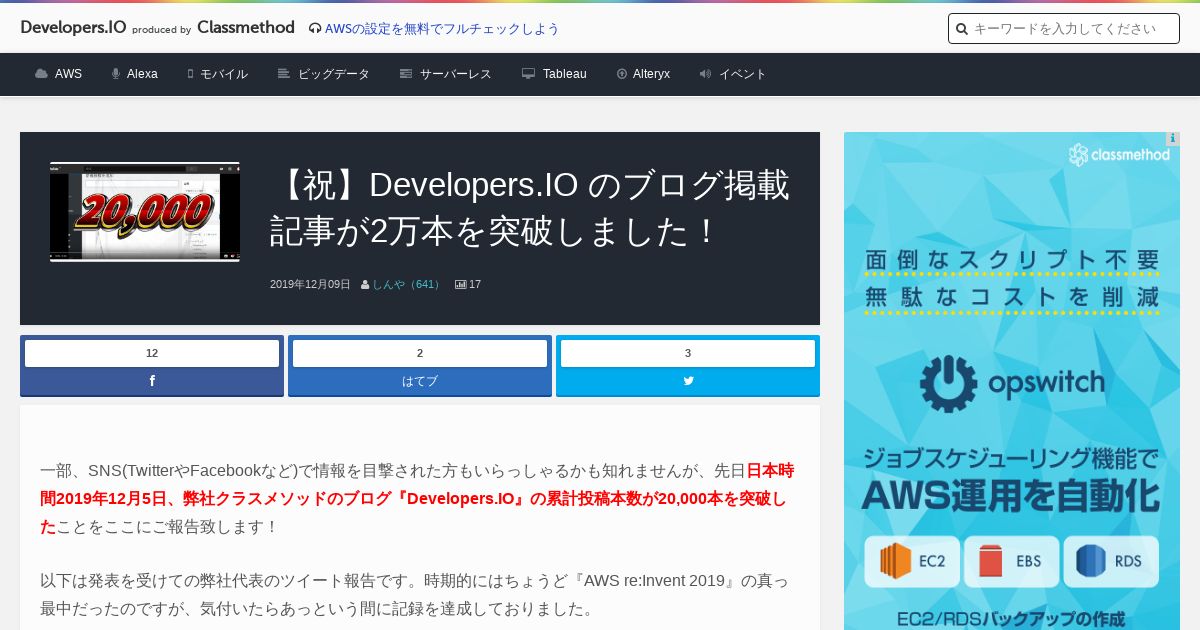Click the Developers.IO site logo

(x=73, y=27)
